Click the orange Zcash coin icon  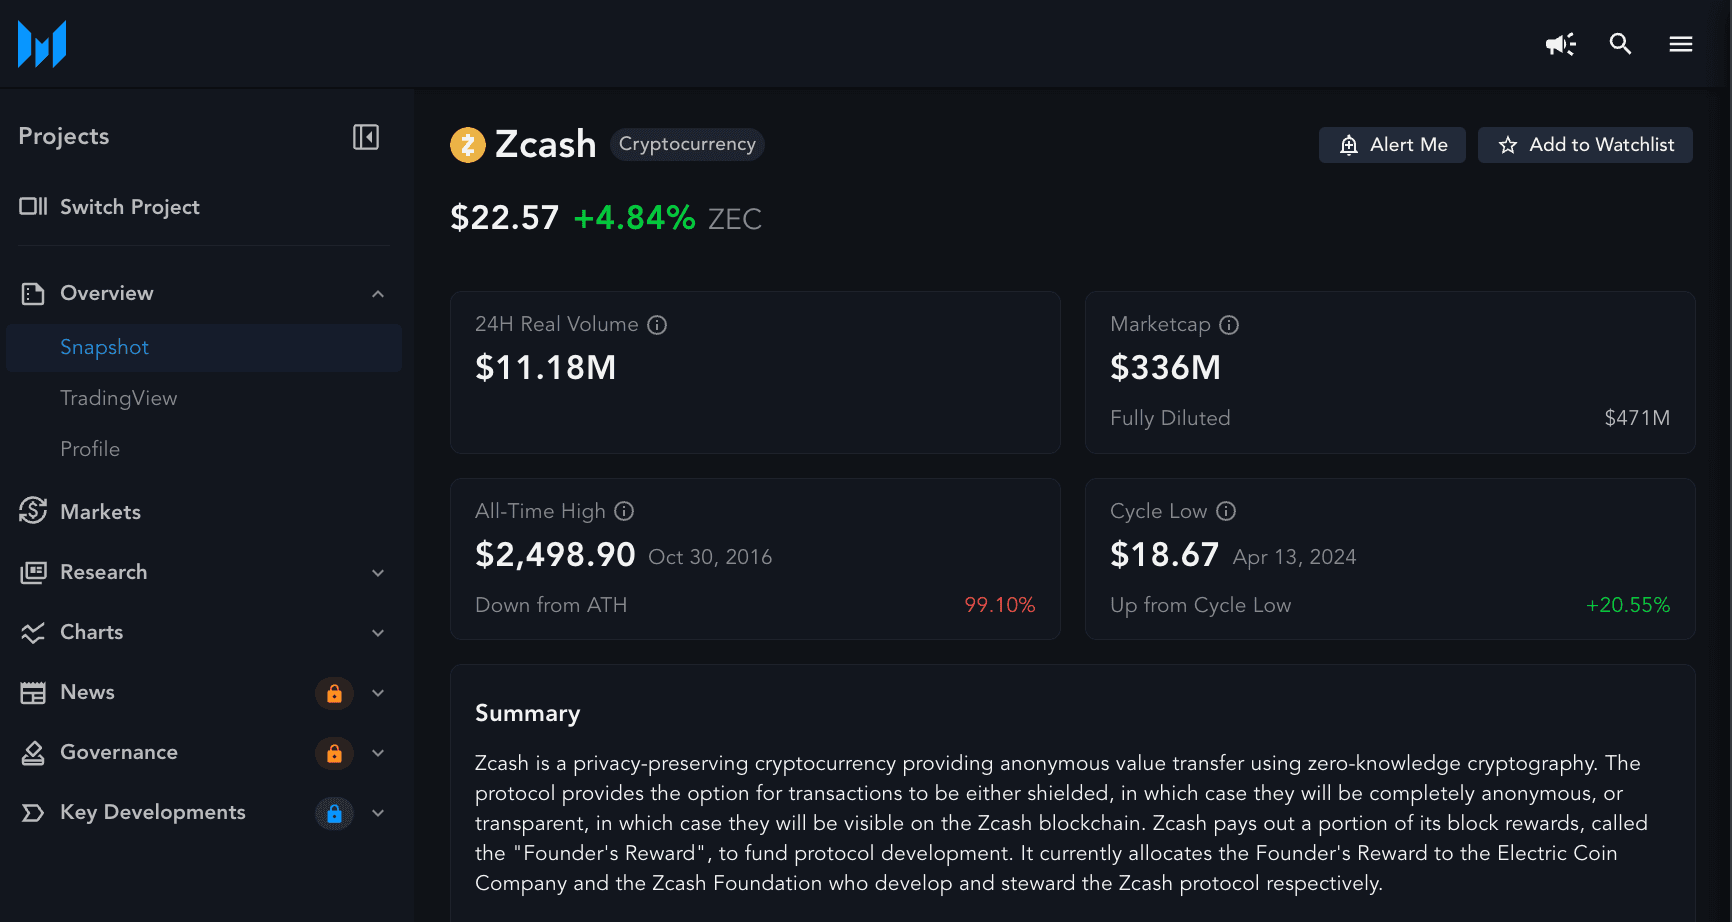468,145
